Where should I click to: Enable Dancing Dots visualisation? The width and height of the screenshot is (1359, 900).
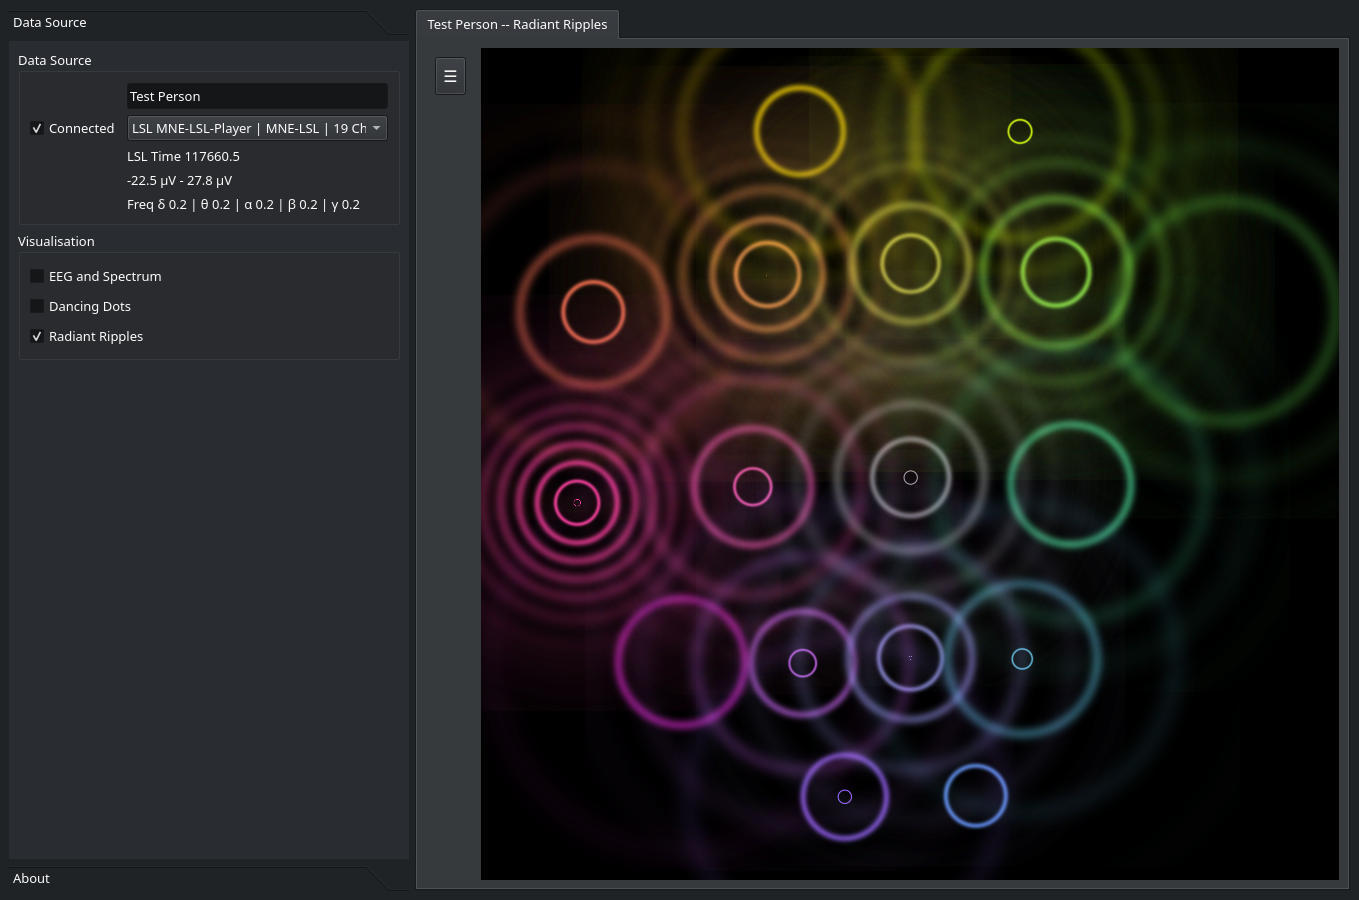pyautogui.click(x=37, y=306)
